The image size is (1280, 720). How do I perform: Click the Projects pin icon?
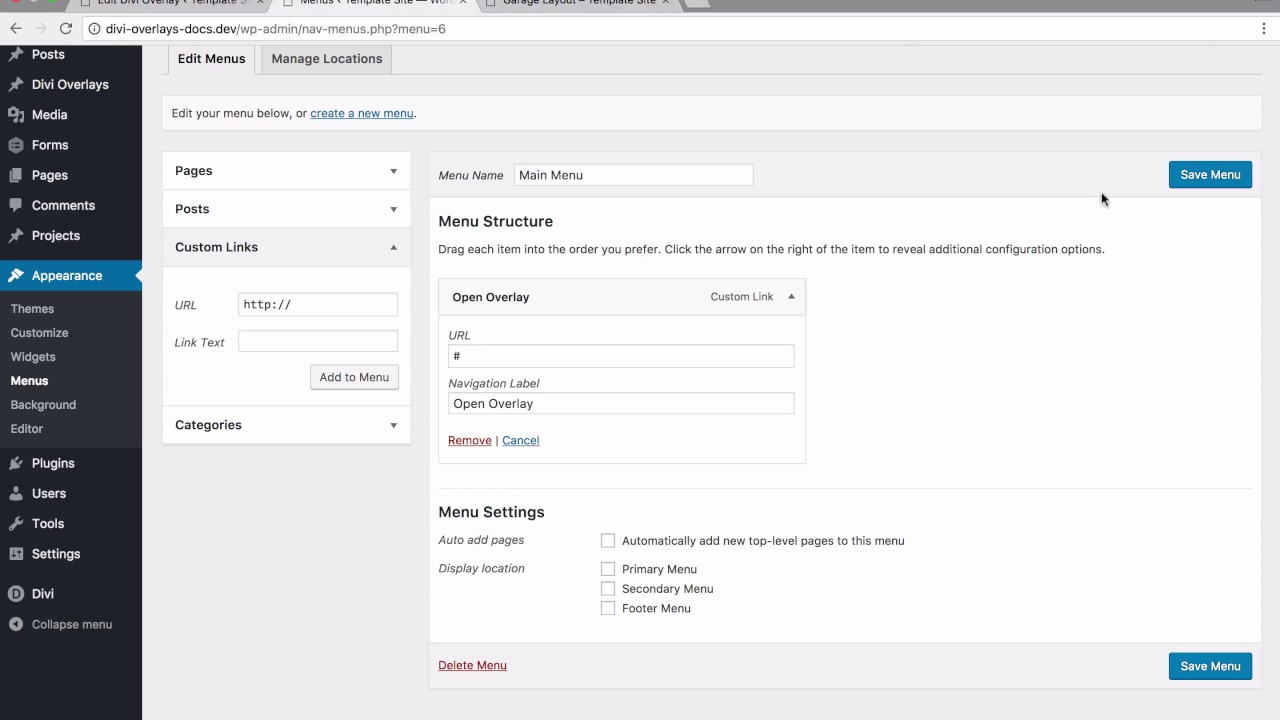pos(16,236)
